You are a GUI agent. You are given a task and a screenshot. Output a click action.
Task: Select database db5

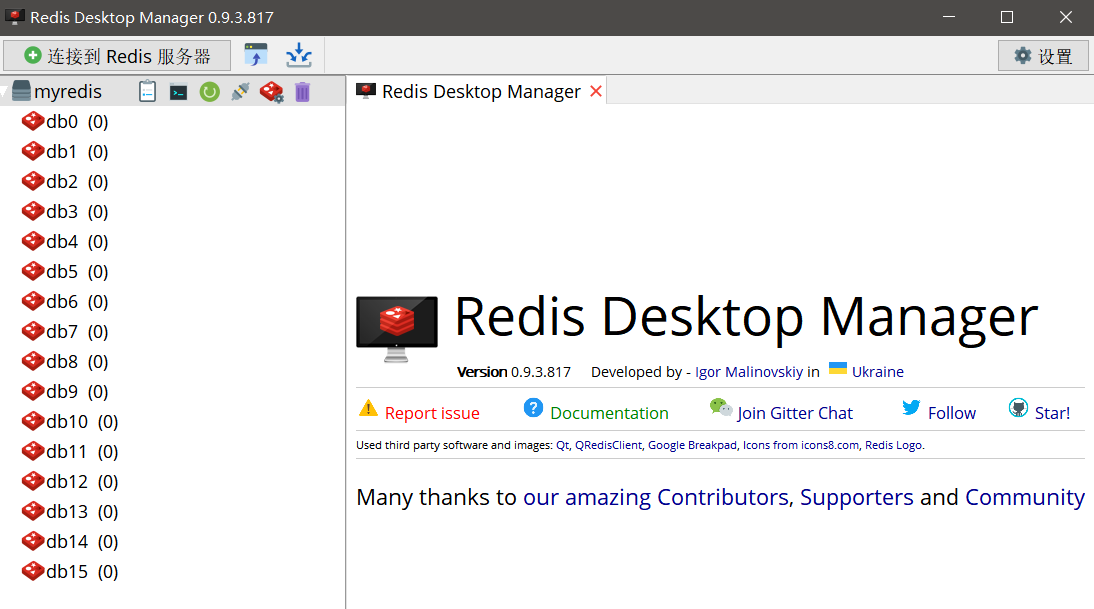pos(65,271)
